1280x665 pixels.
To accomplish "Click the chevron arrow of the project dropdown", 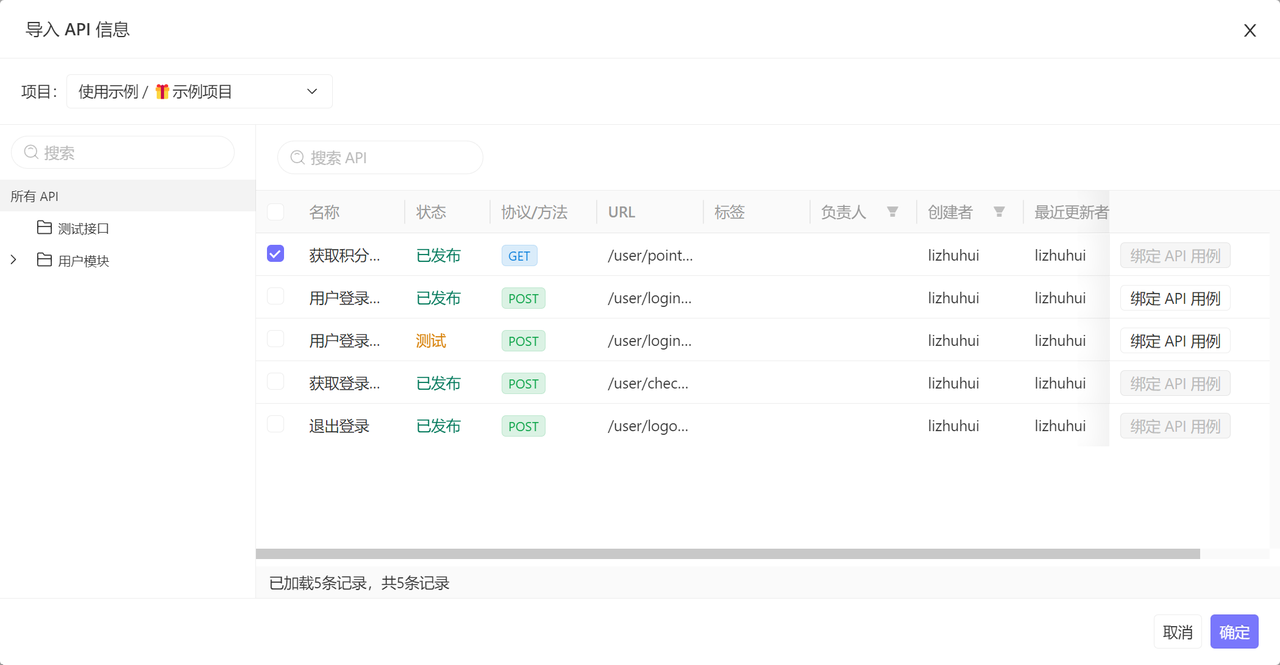I will [x=312, y=91].
